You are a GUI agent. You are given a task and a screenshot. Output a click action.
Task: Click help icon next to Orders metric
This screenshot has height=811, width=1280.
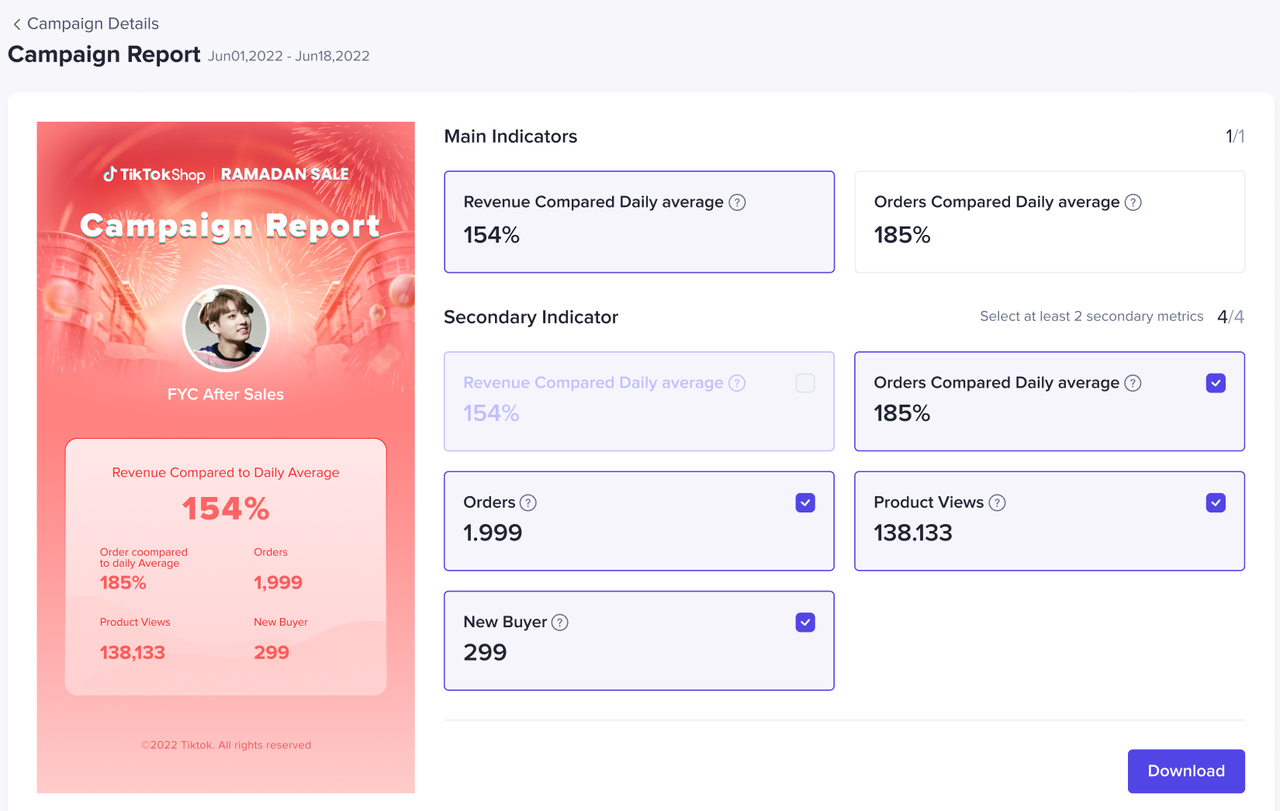tap(528, 503)
